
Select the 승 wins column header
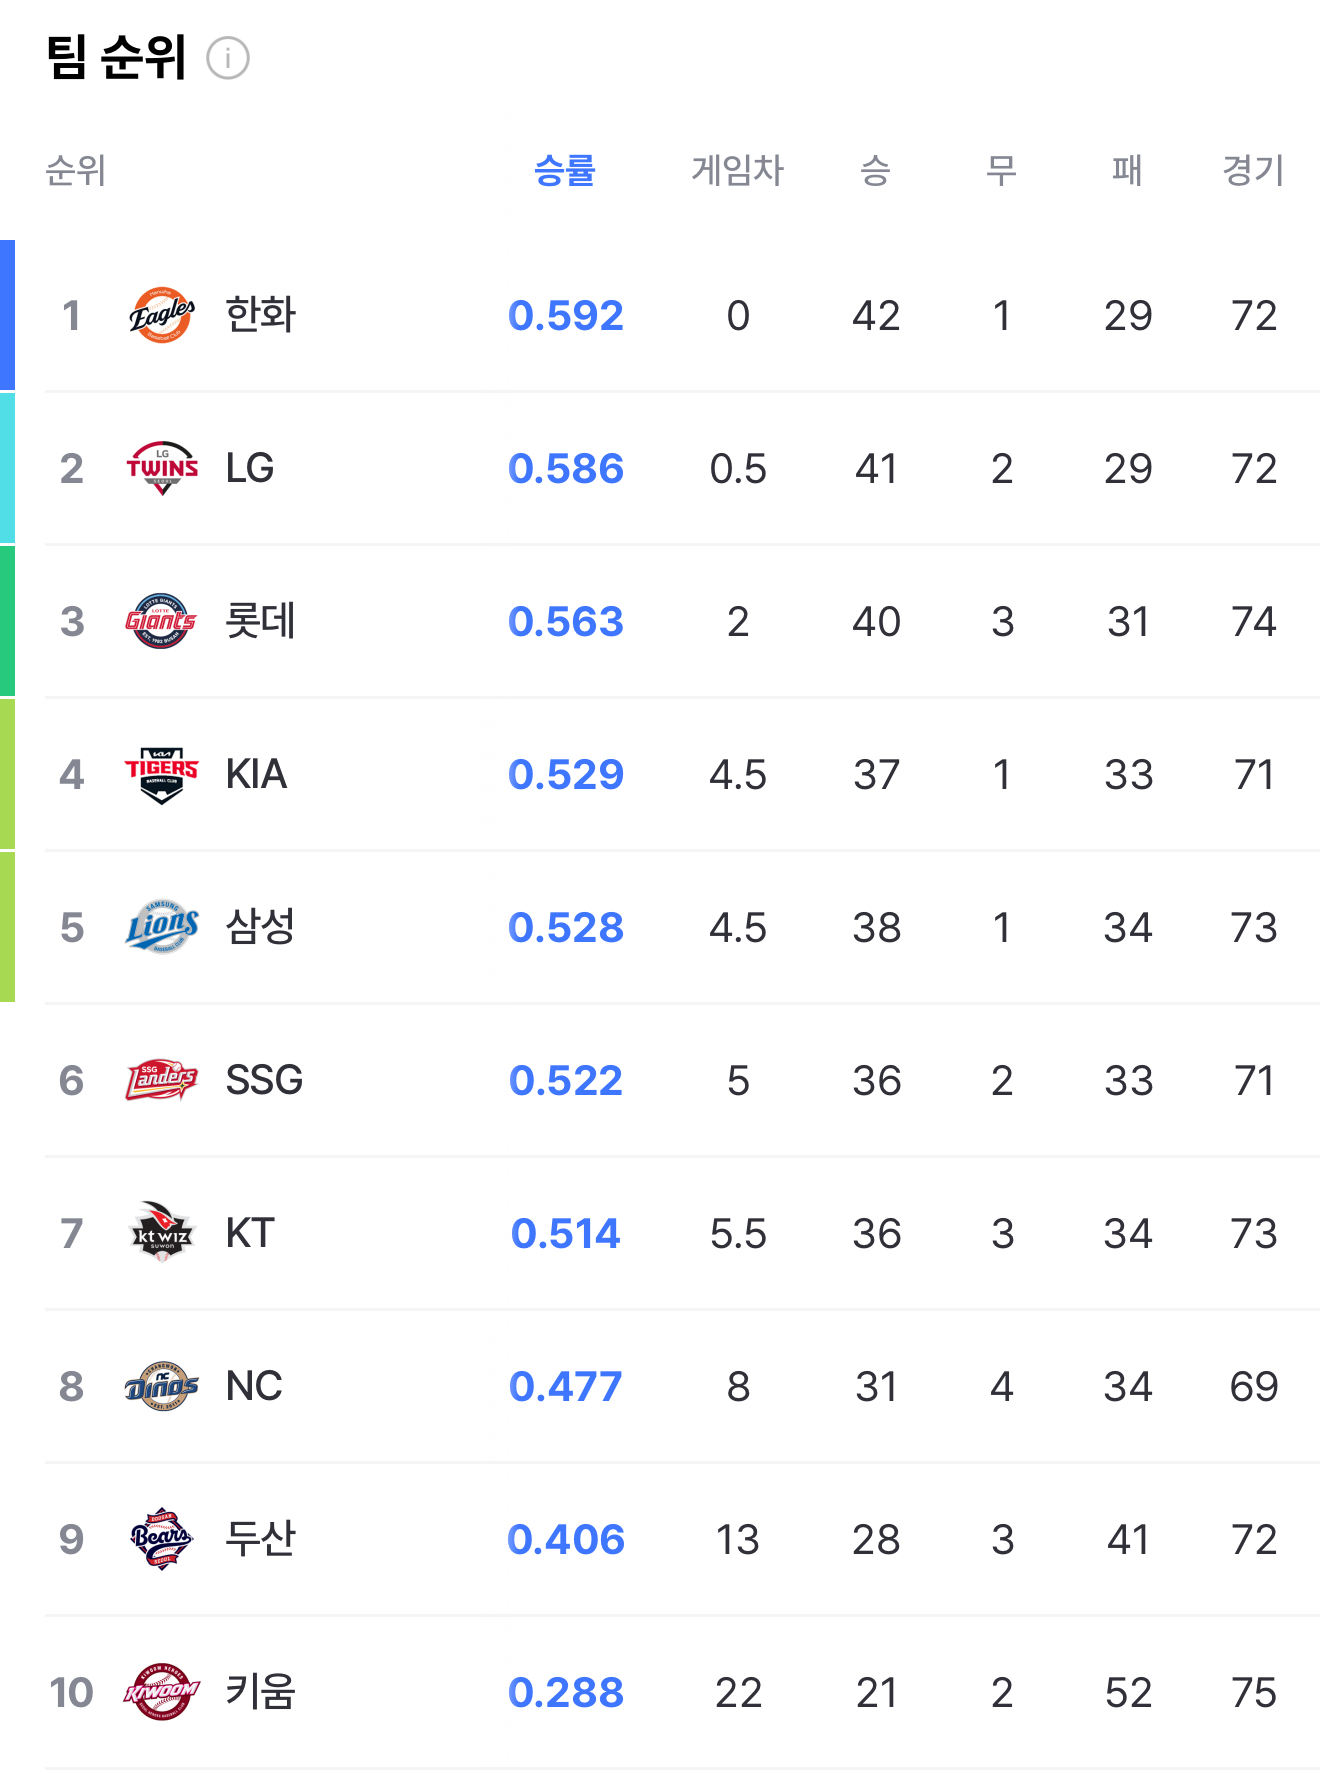click(x=876, y=170)
